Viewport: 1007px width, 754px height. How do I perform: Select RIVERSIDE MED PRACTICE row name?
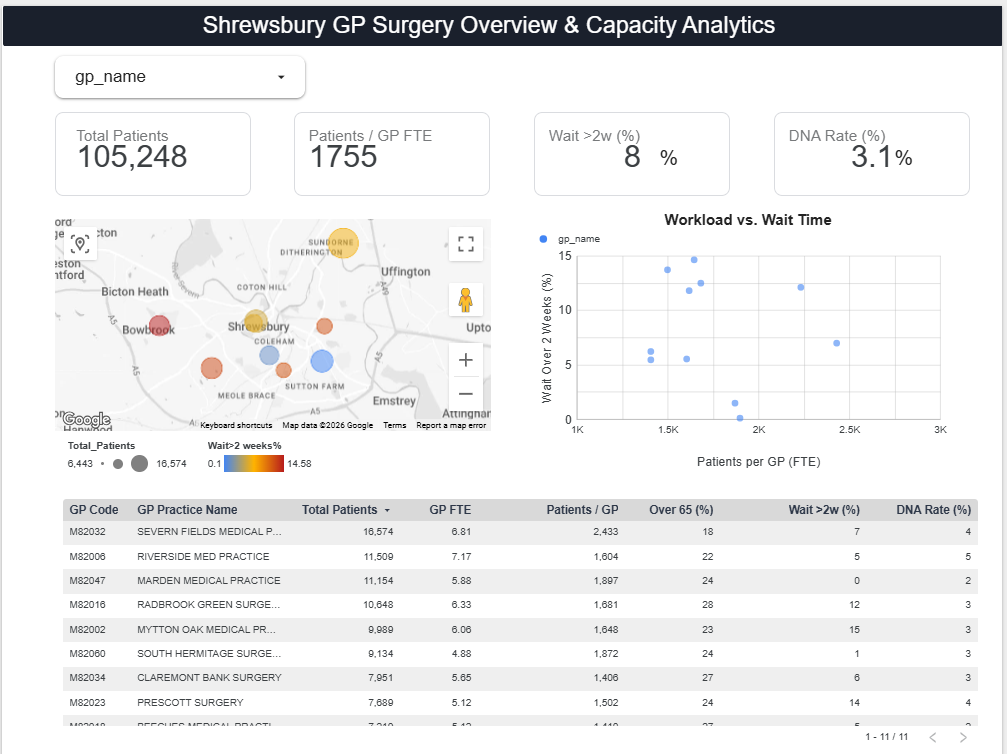click(x=203, y=557)
